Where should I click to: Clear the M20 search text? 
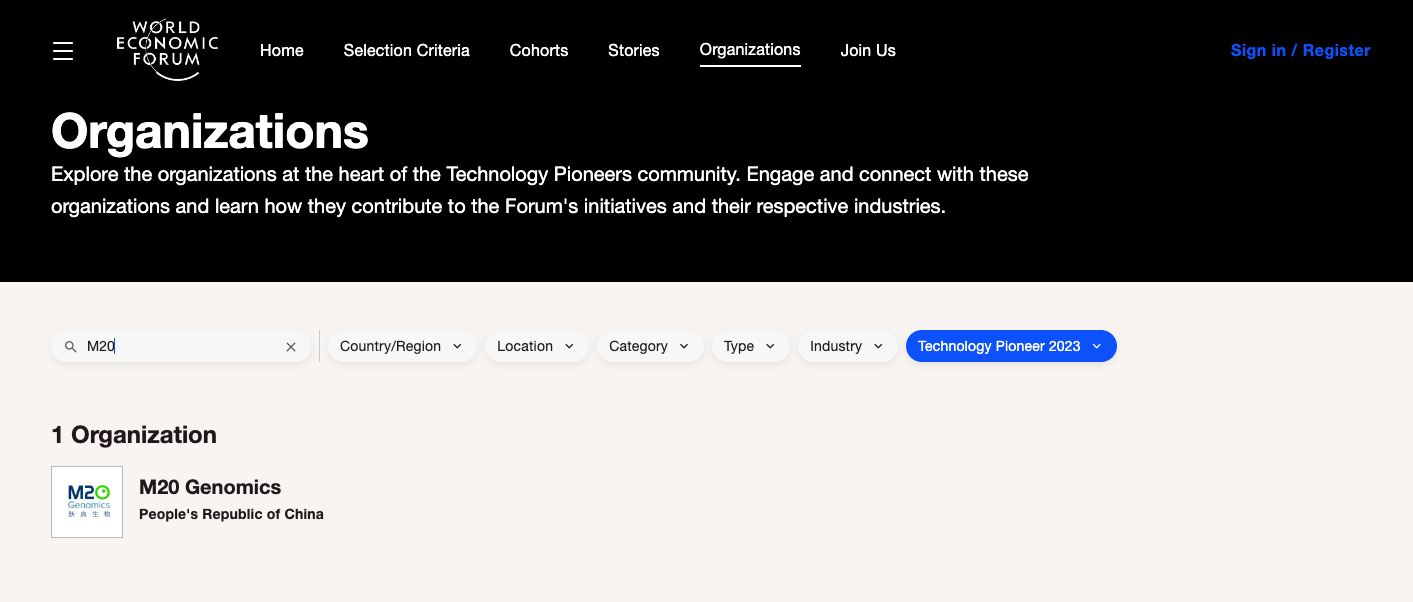pos(291,347)
